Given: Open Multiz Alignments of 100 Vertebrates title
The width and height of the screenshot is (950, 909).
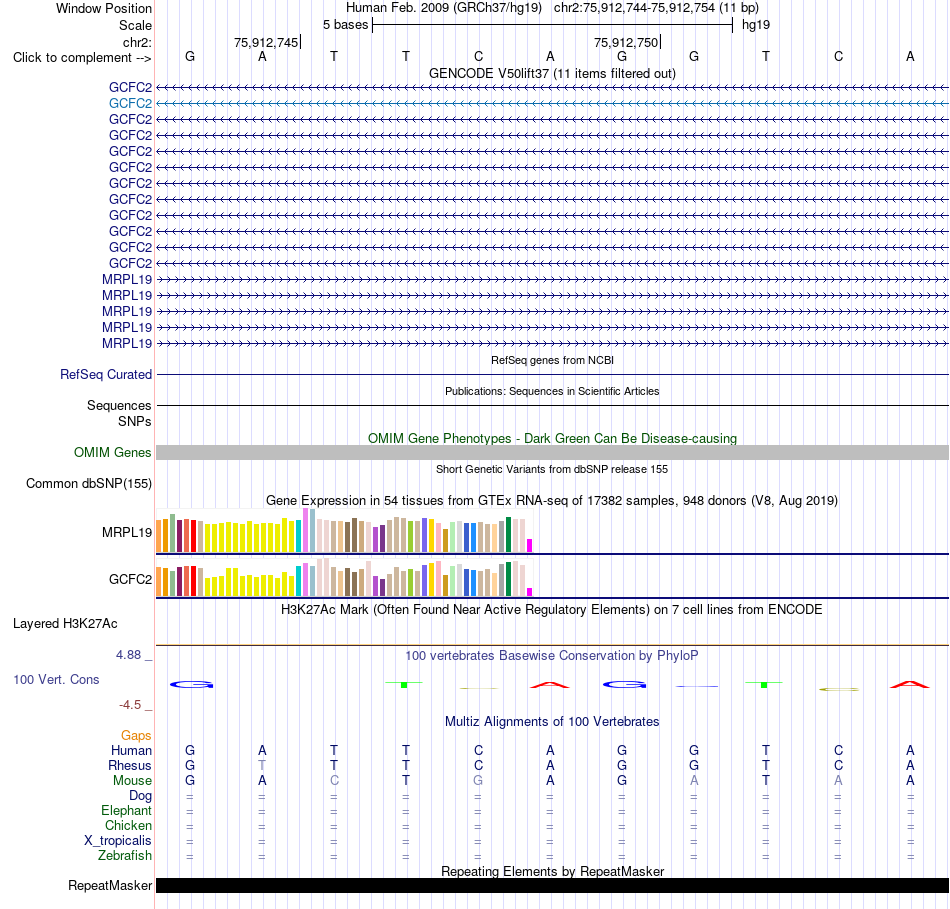Looking at the screenshot, I should point(552,722).
